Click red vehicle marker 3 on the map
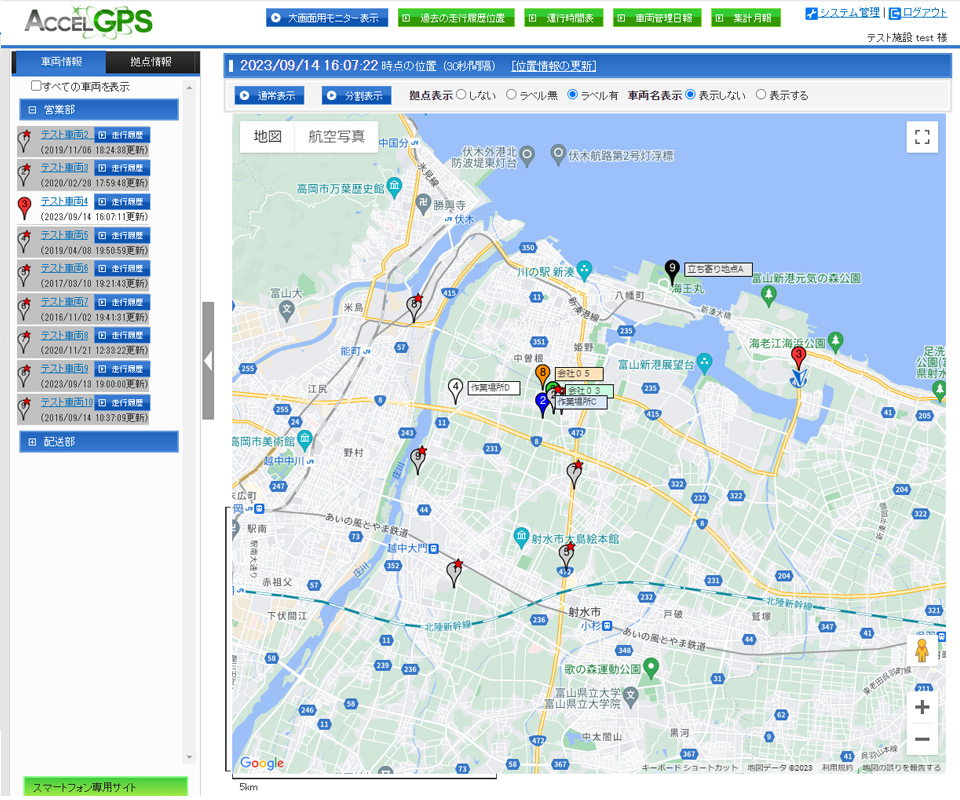960x800 pixels. 798,356
